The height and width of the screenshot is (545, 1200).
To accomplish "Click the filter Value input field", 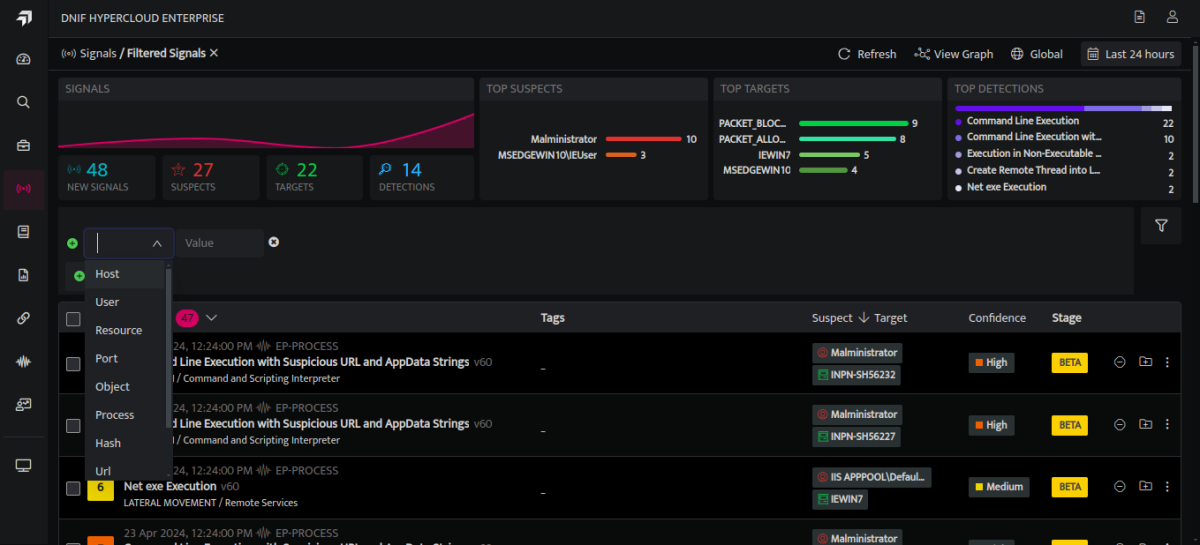I will tap(220, 243).
